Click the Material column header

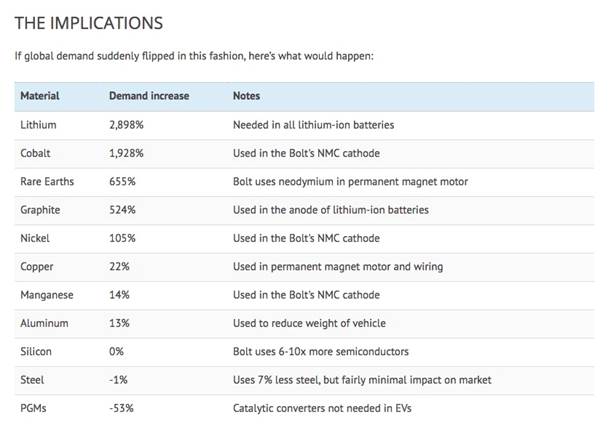(x=40, y=96)
